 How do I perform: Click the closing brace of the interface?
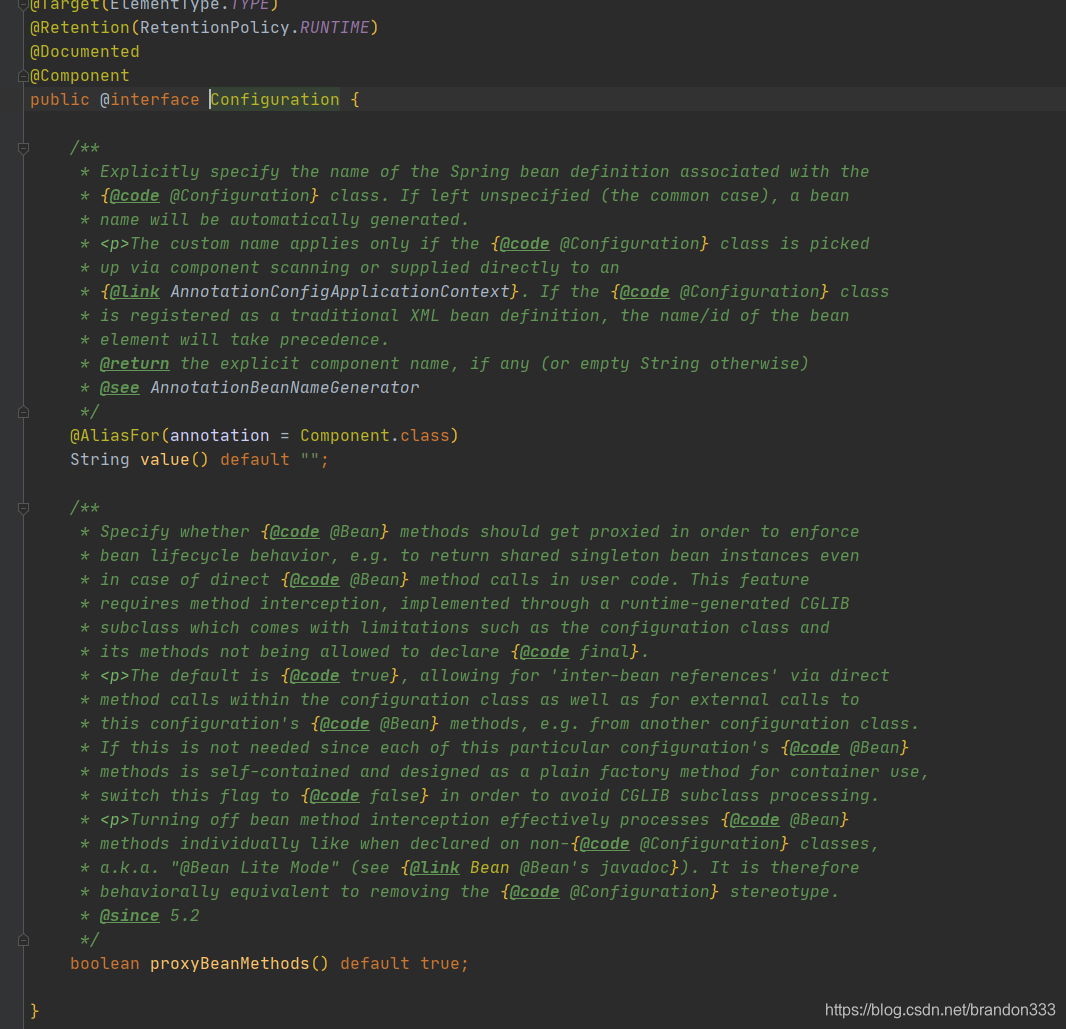[x=35, y=1011]
